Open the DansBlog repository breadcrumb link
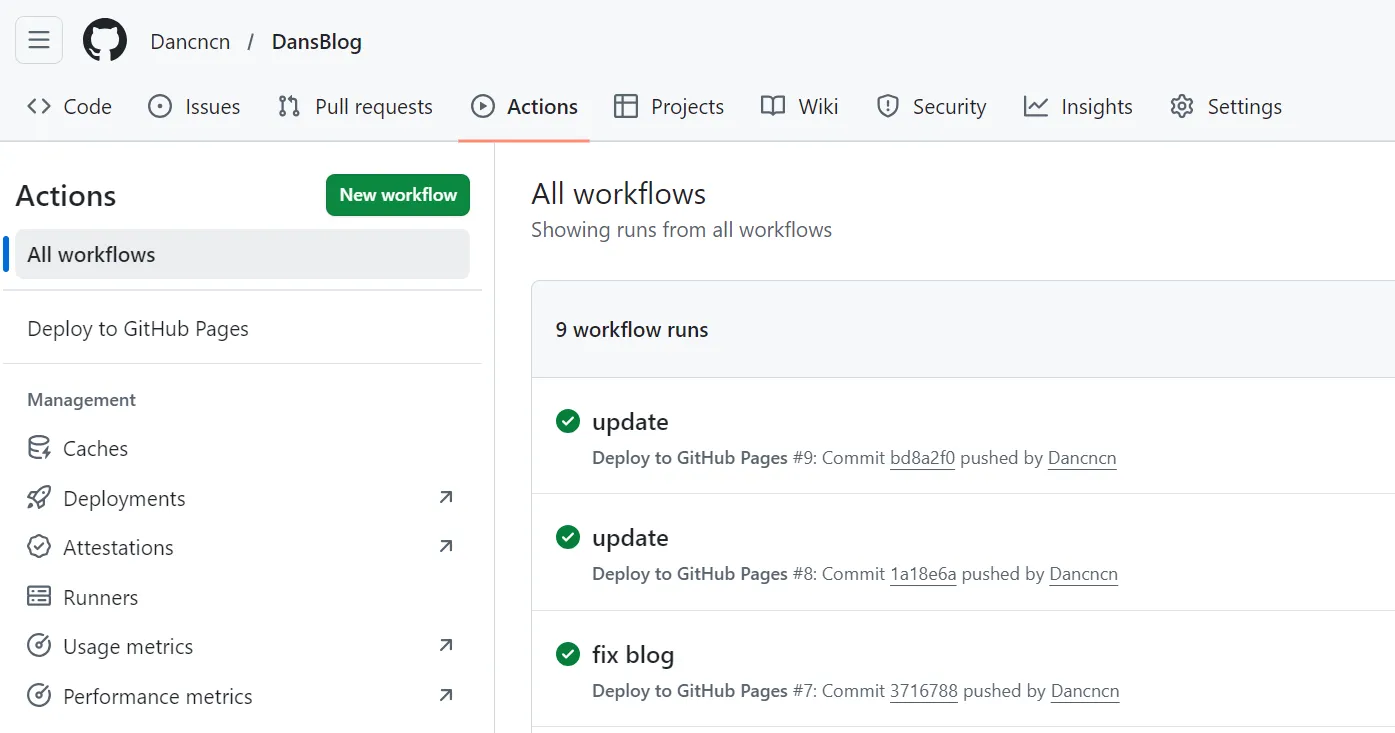The image size is (1395, 733). (317, 42)
